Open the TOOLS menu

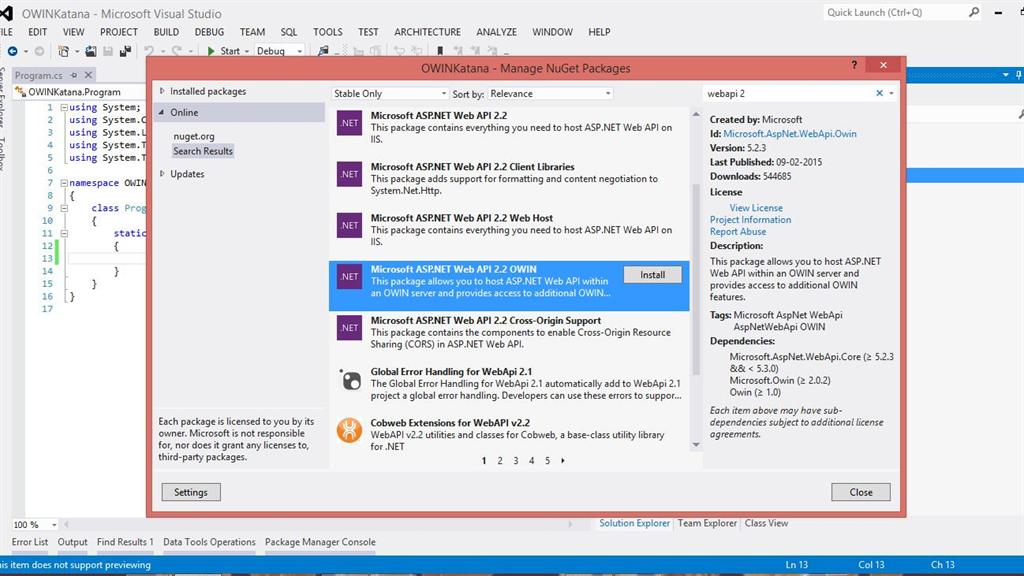tap(327, 32)
